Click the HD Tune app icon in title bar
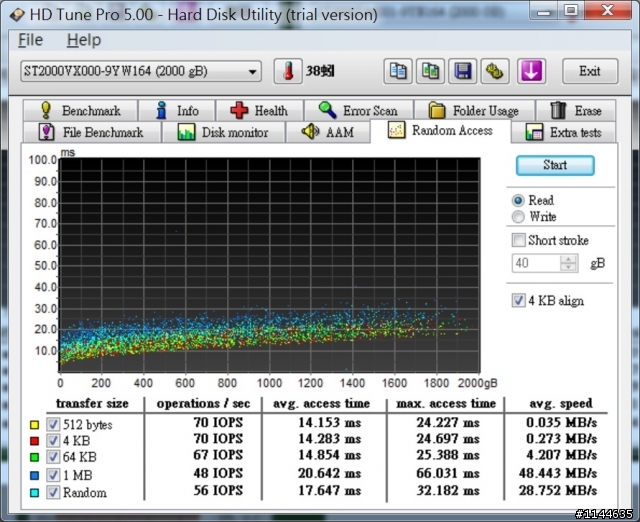 click(18, 15)
